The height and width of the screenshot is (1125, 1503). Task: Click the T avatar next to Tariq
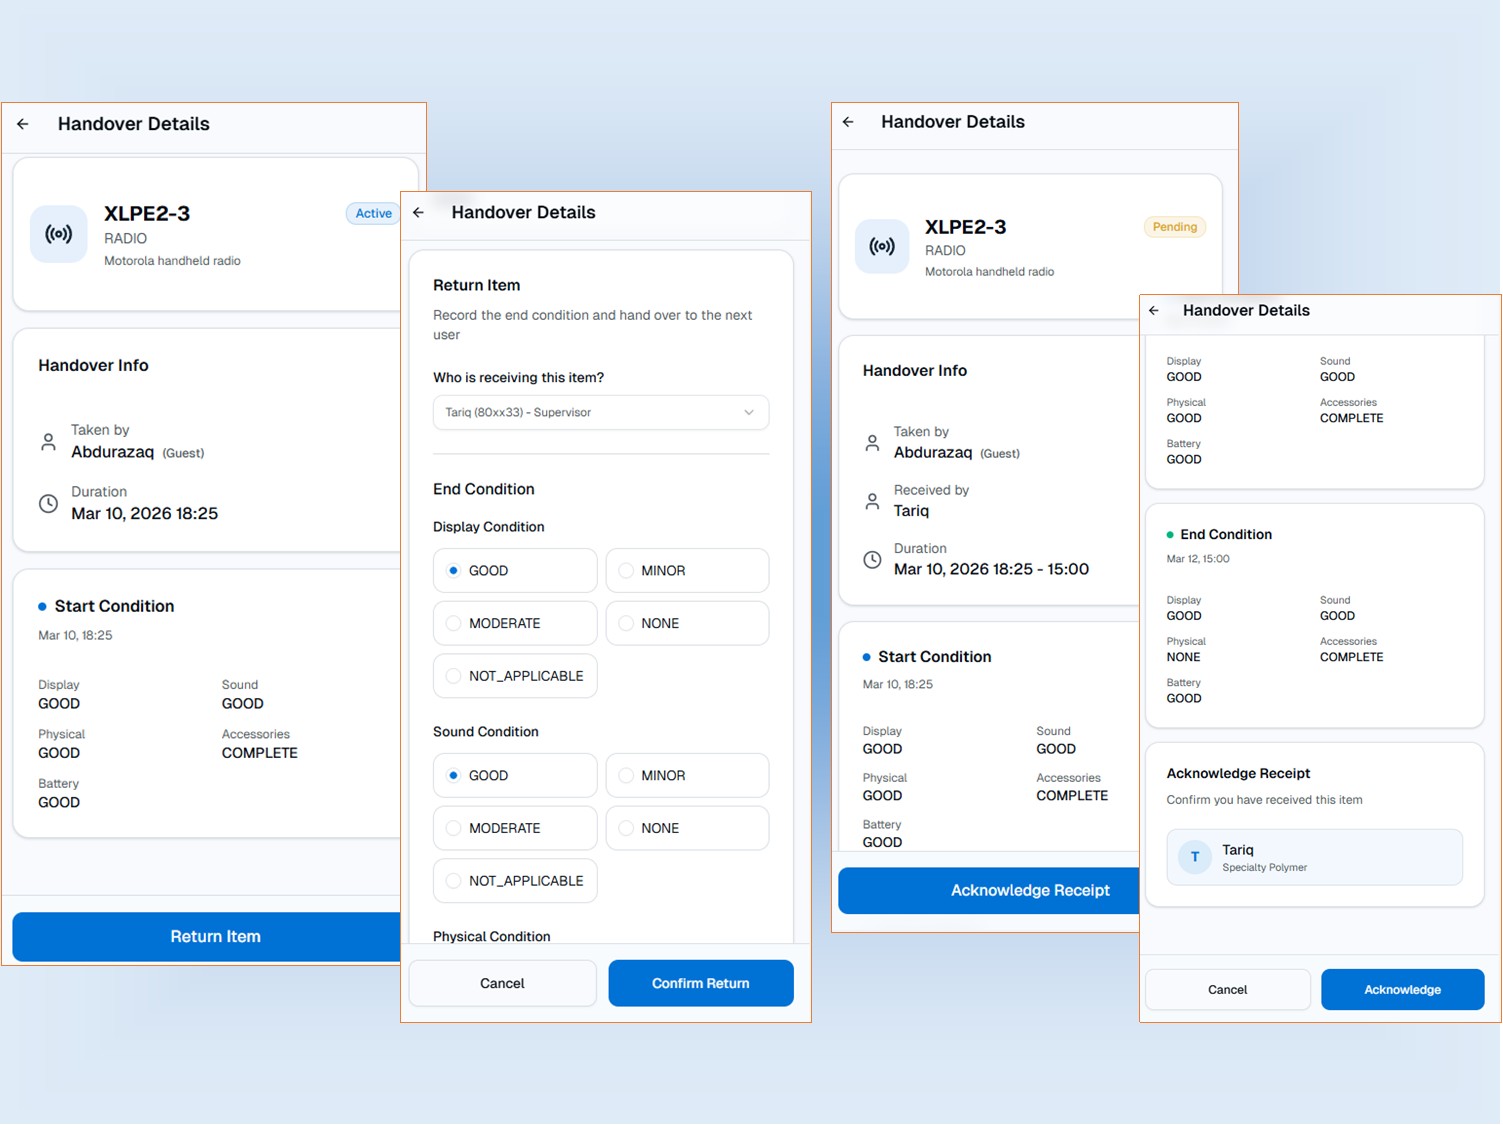1194,857
